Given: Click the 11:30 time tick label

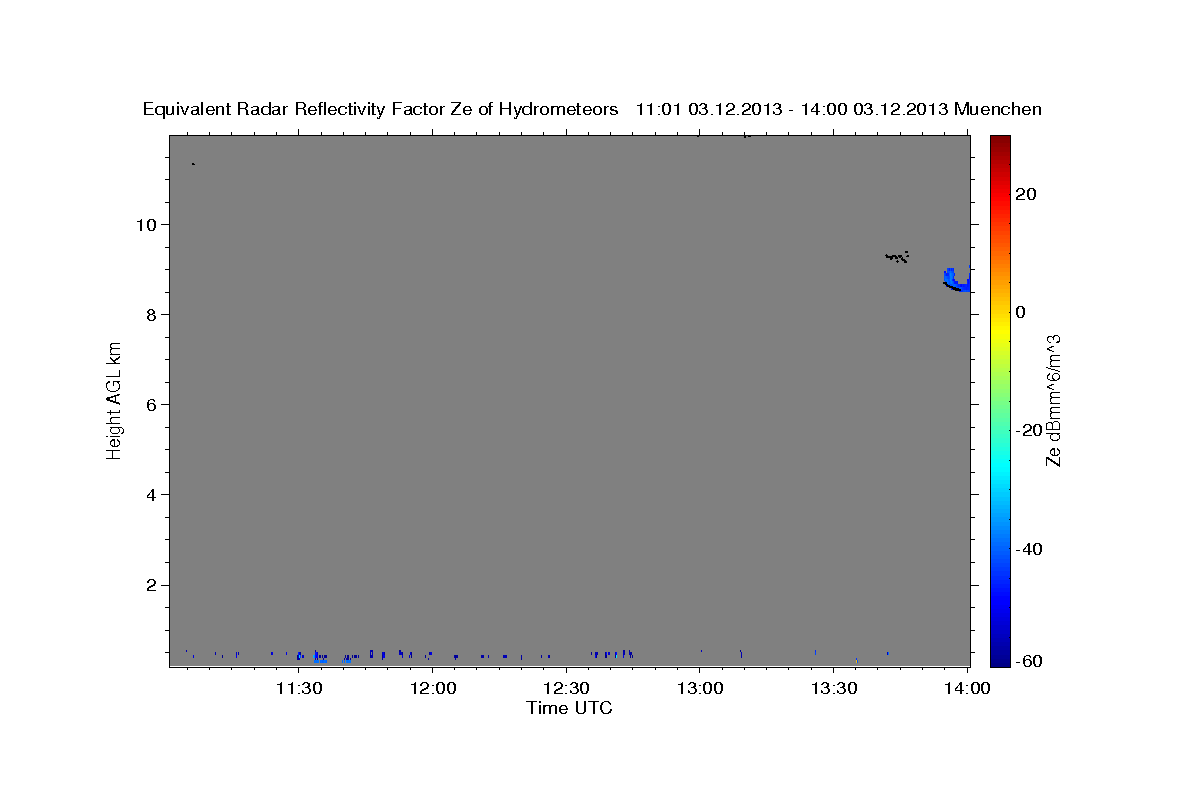Looking at the screenshot, I should tap(298, 688).
